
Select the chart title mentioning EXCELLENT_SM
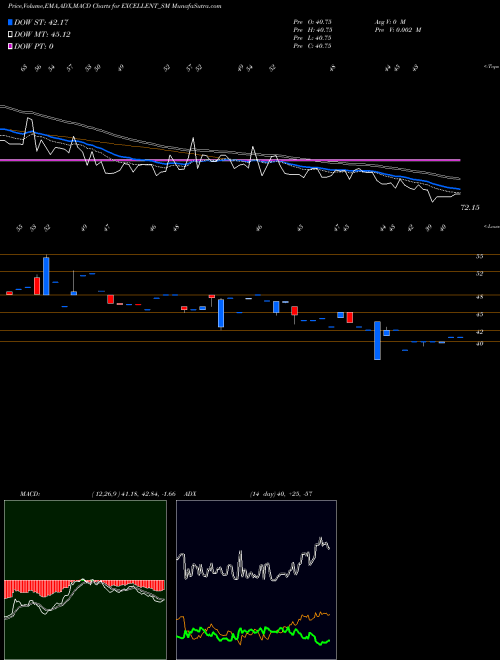pos(114,6)
